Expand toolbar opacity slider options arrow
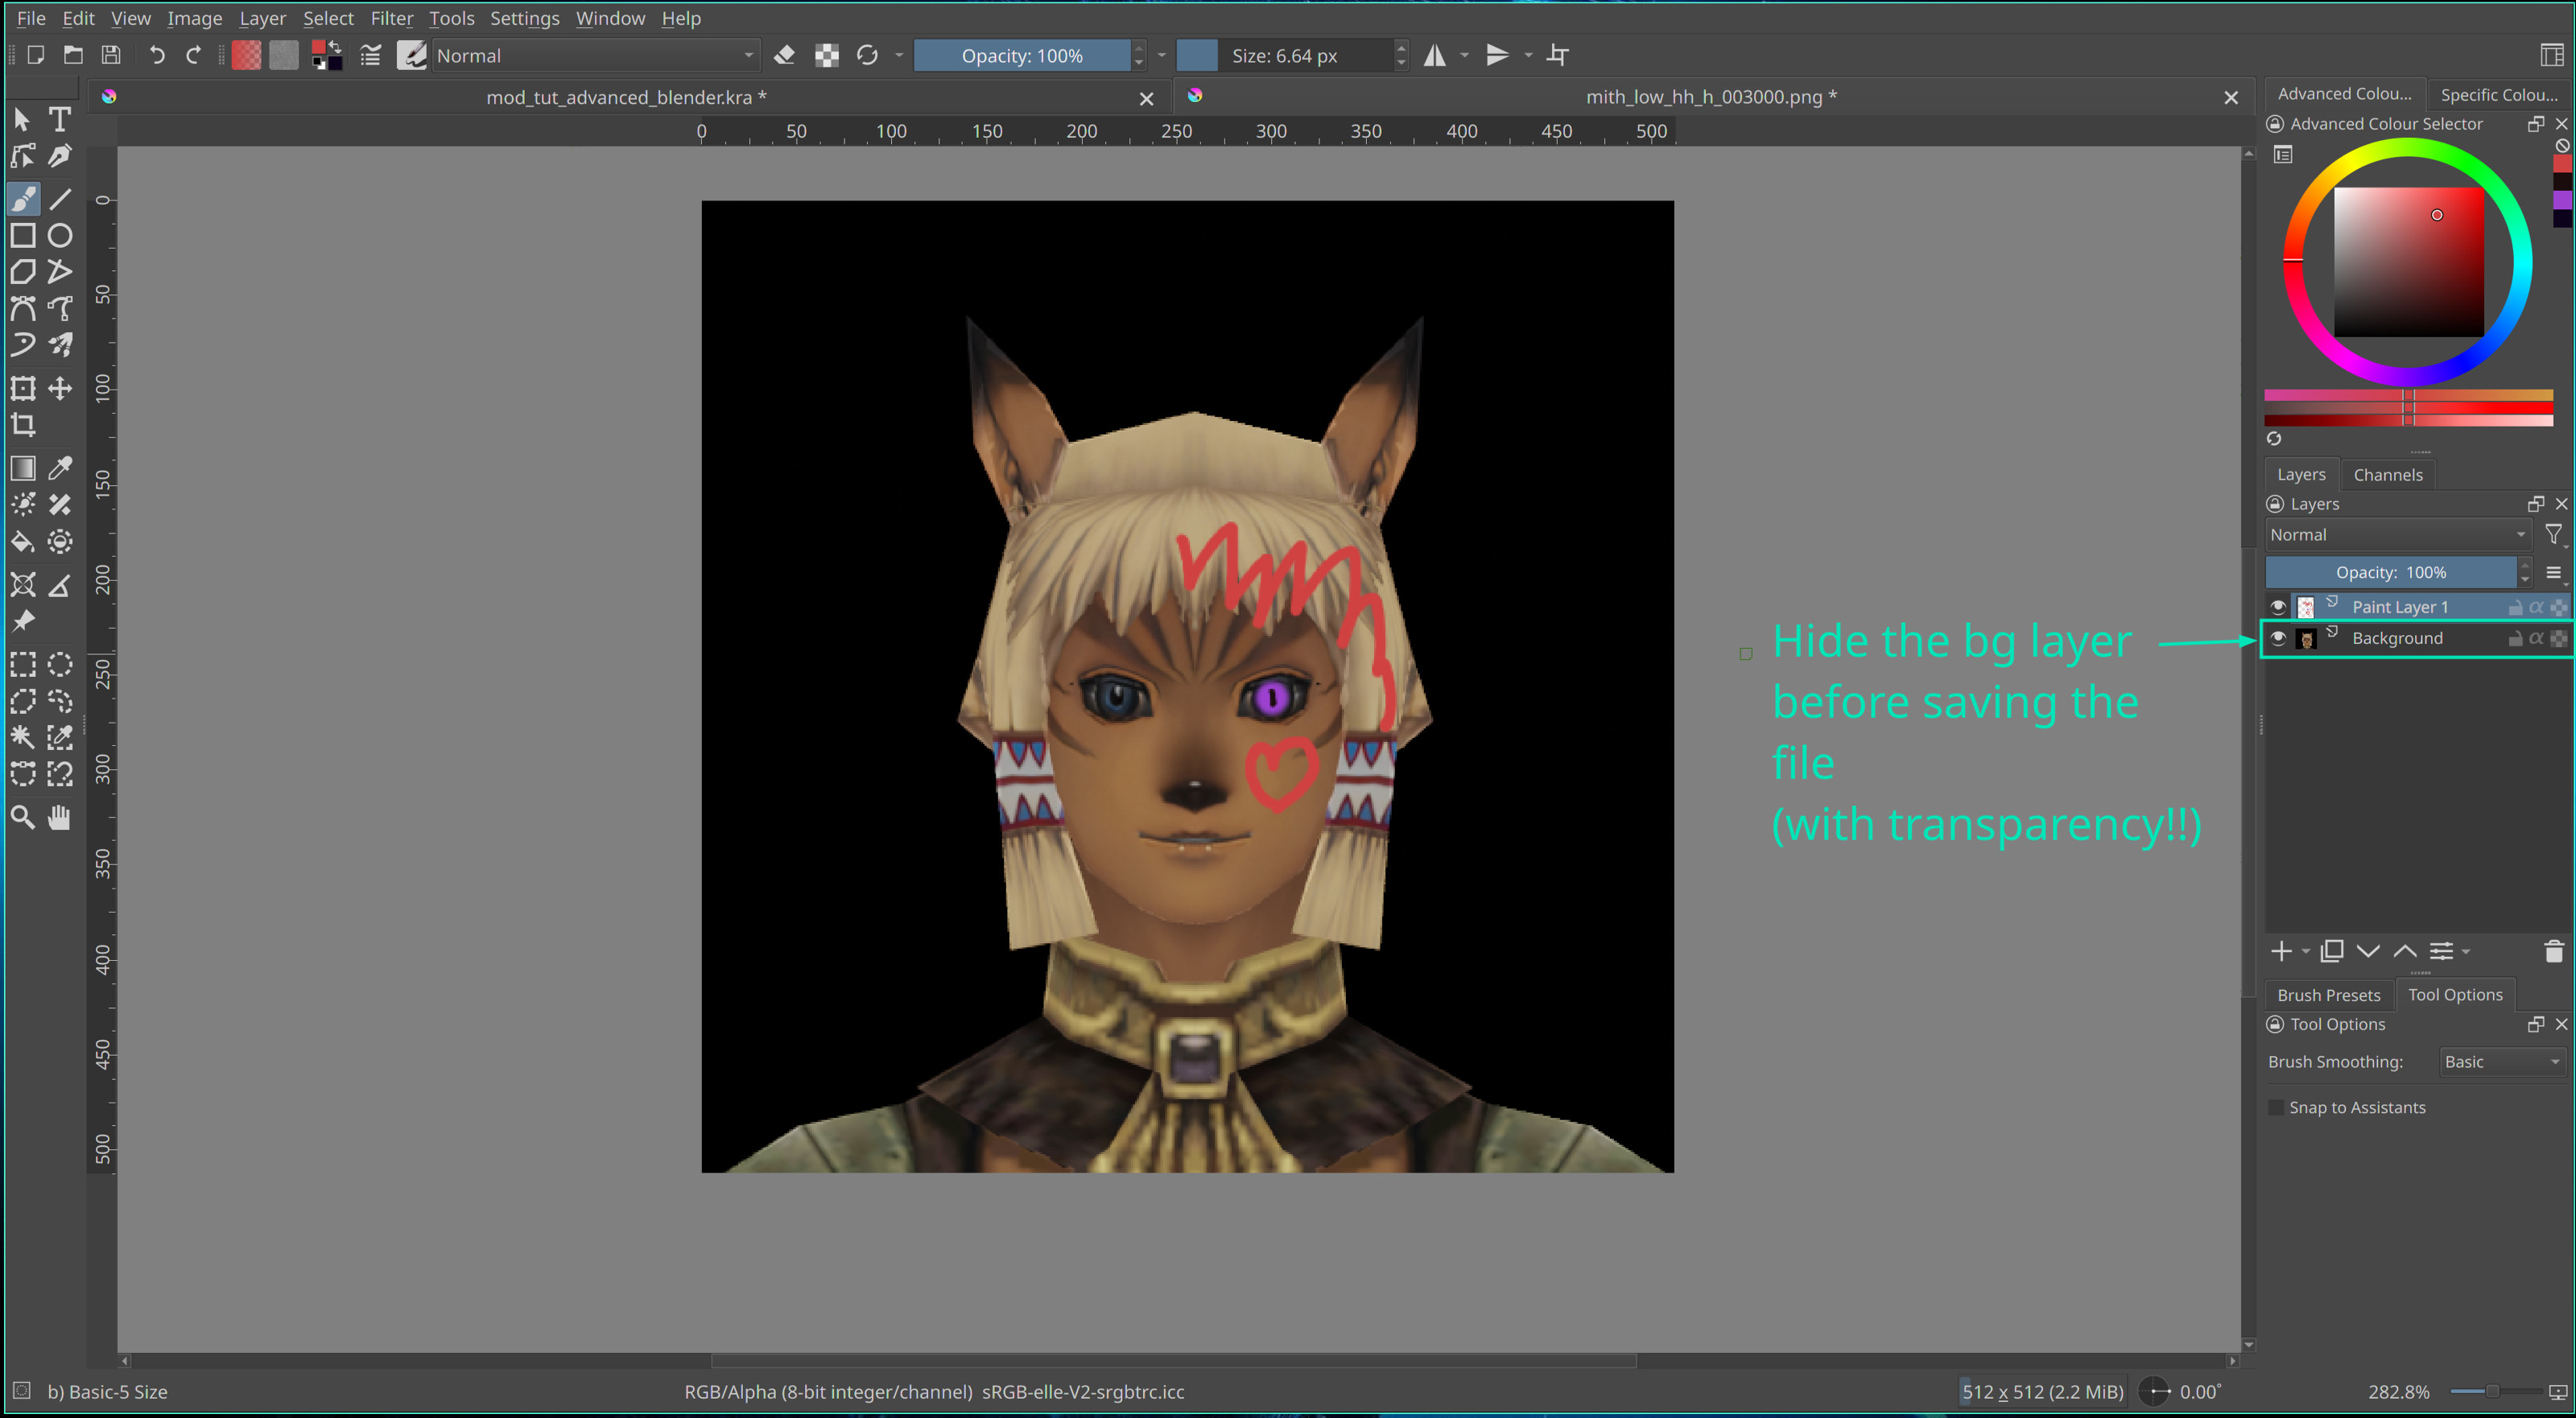The image size is (2576, 1418). pos(1161,55)
